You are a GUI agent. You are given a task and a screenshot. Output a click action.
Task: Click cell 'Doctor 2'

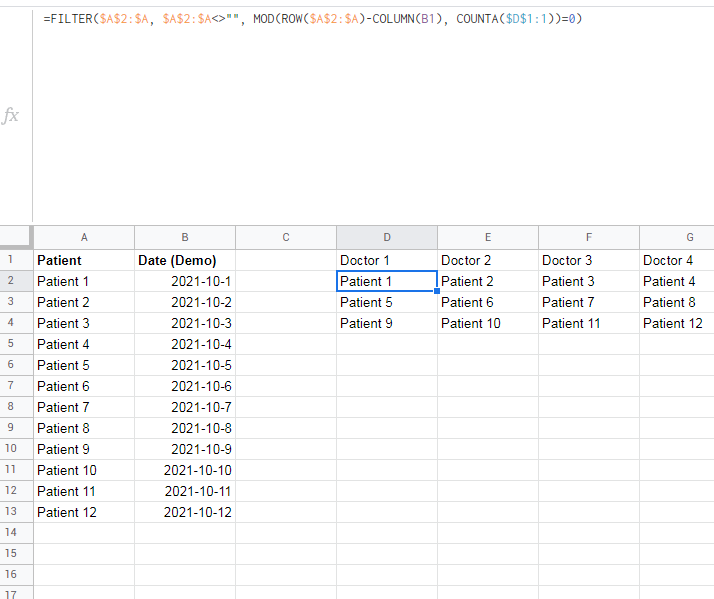tap(488, 260)
